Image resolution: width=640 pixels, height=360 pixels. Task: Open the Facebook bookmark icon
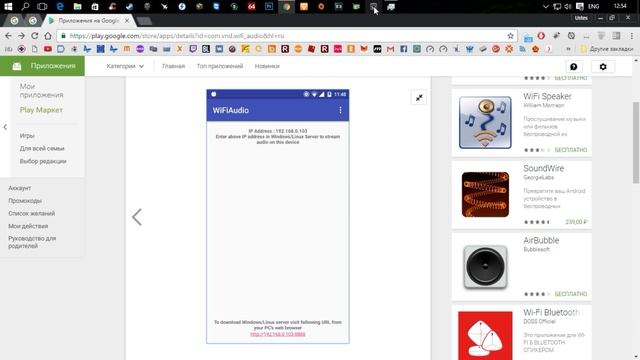tap(404, 49)
